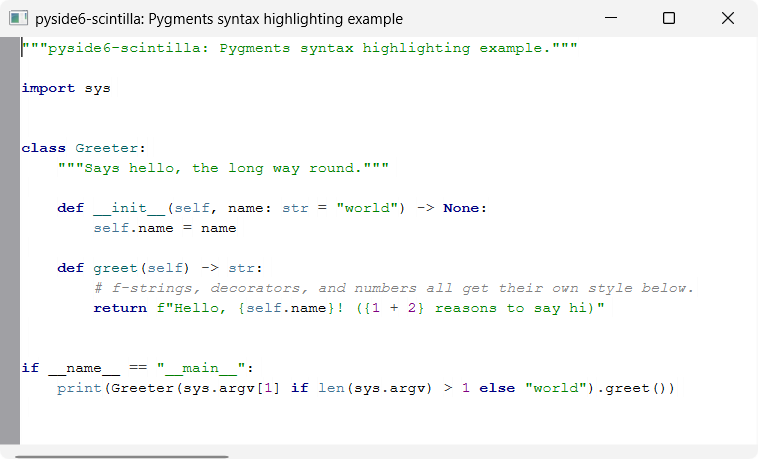This screenshot has height=459, width=758.
Task: Click the '-> str:' return annotation of greet
Action: pos(232,268)
